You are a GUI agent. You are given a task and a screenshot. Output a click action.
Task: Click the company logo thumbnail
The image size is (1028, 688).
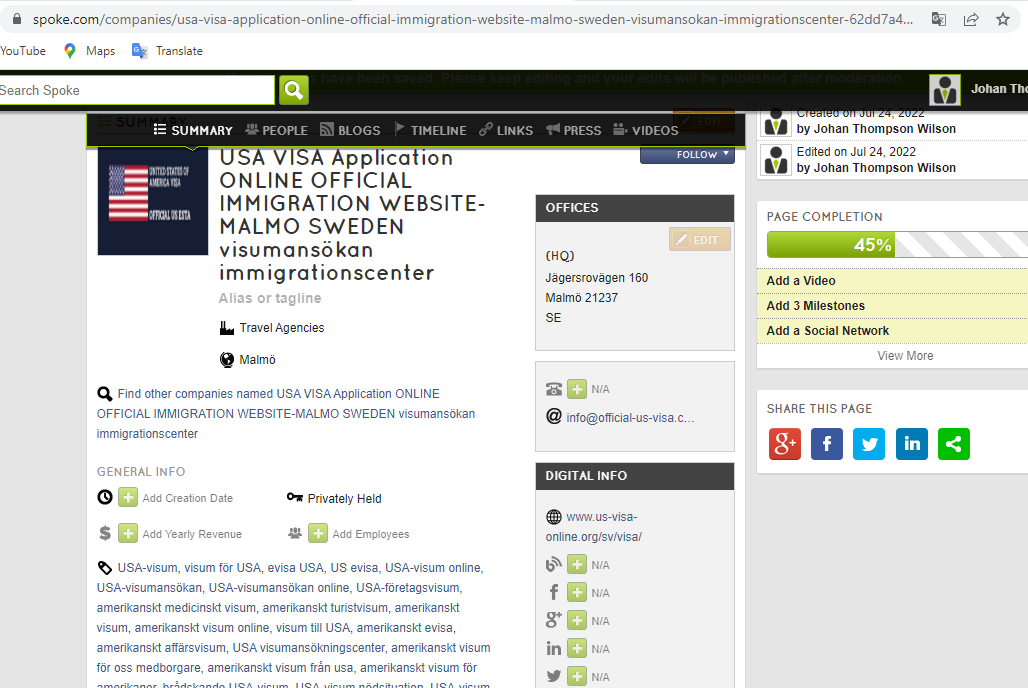(x=153, y=201)
